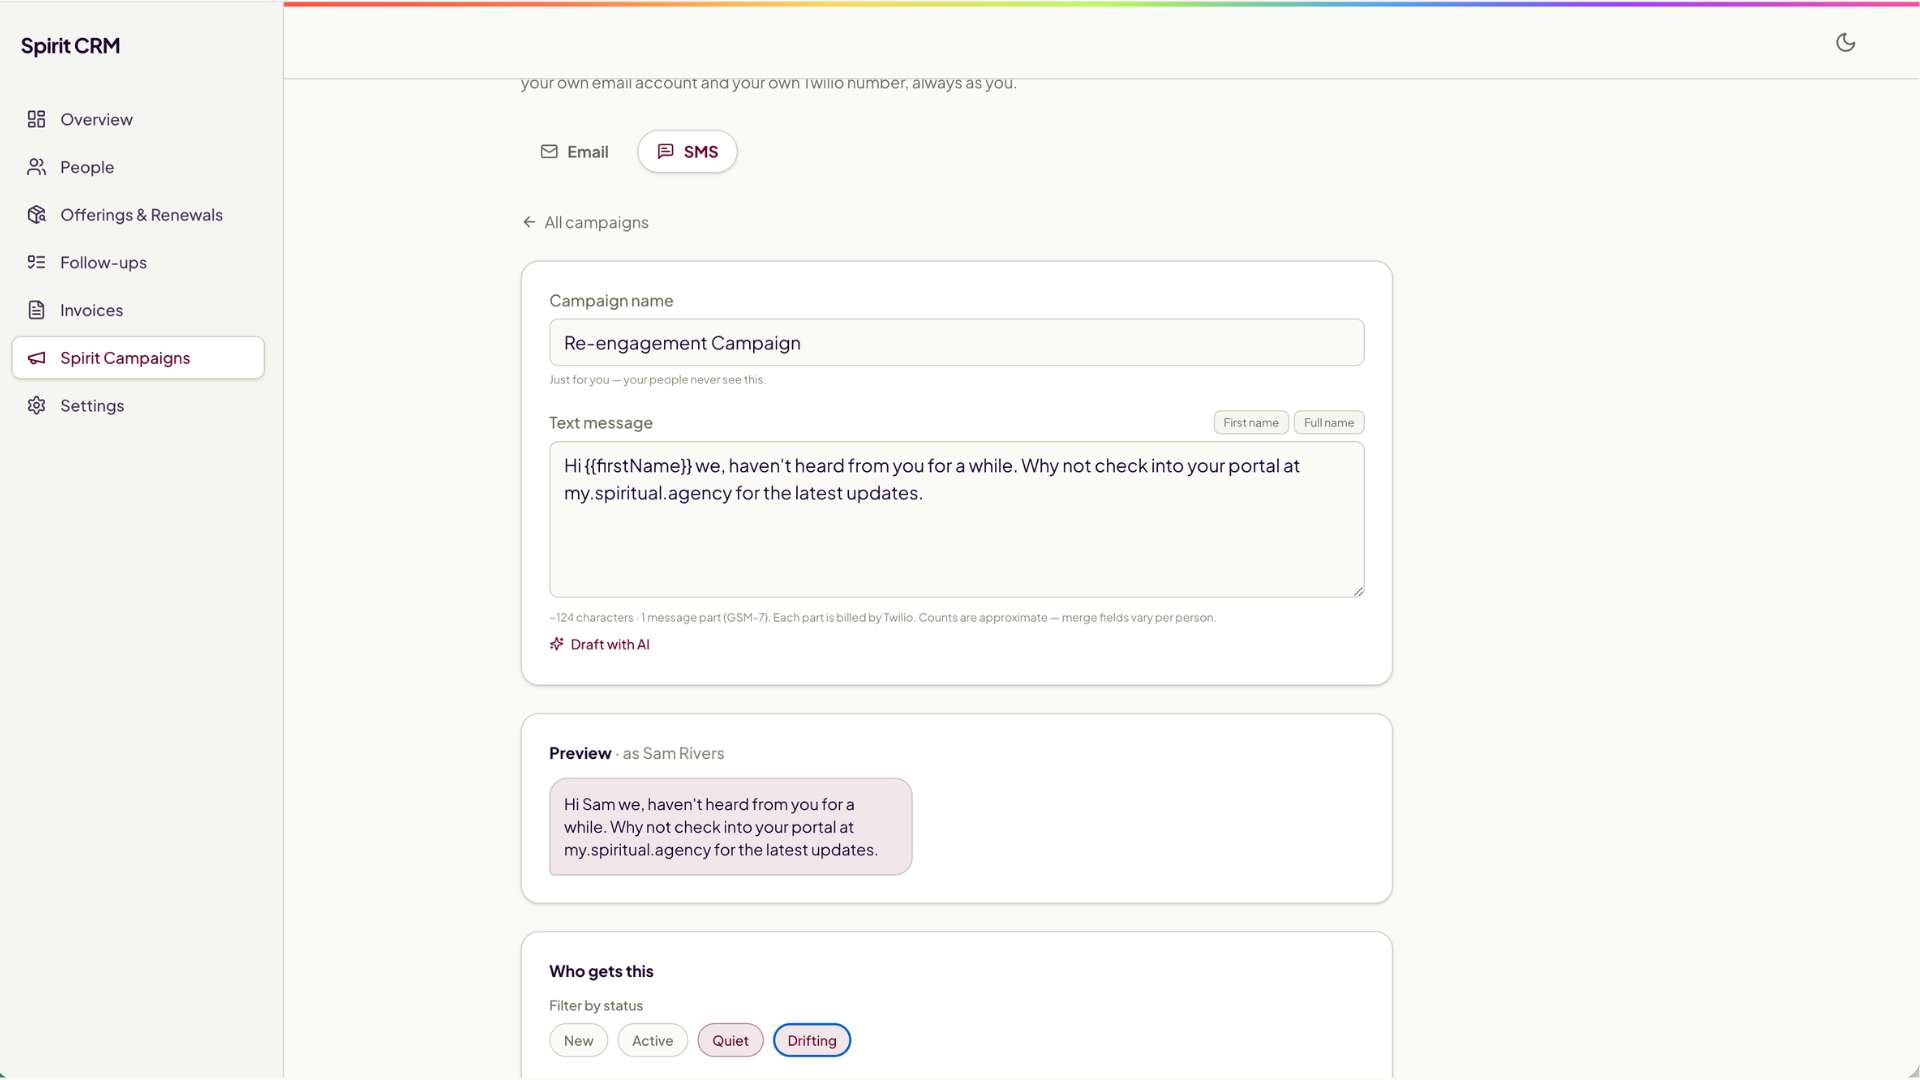Click the Settings gear icon in the sidebar
The width and height of the screenshot is (1920, 1080).
tap(37, 405)
